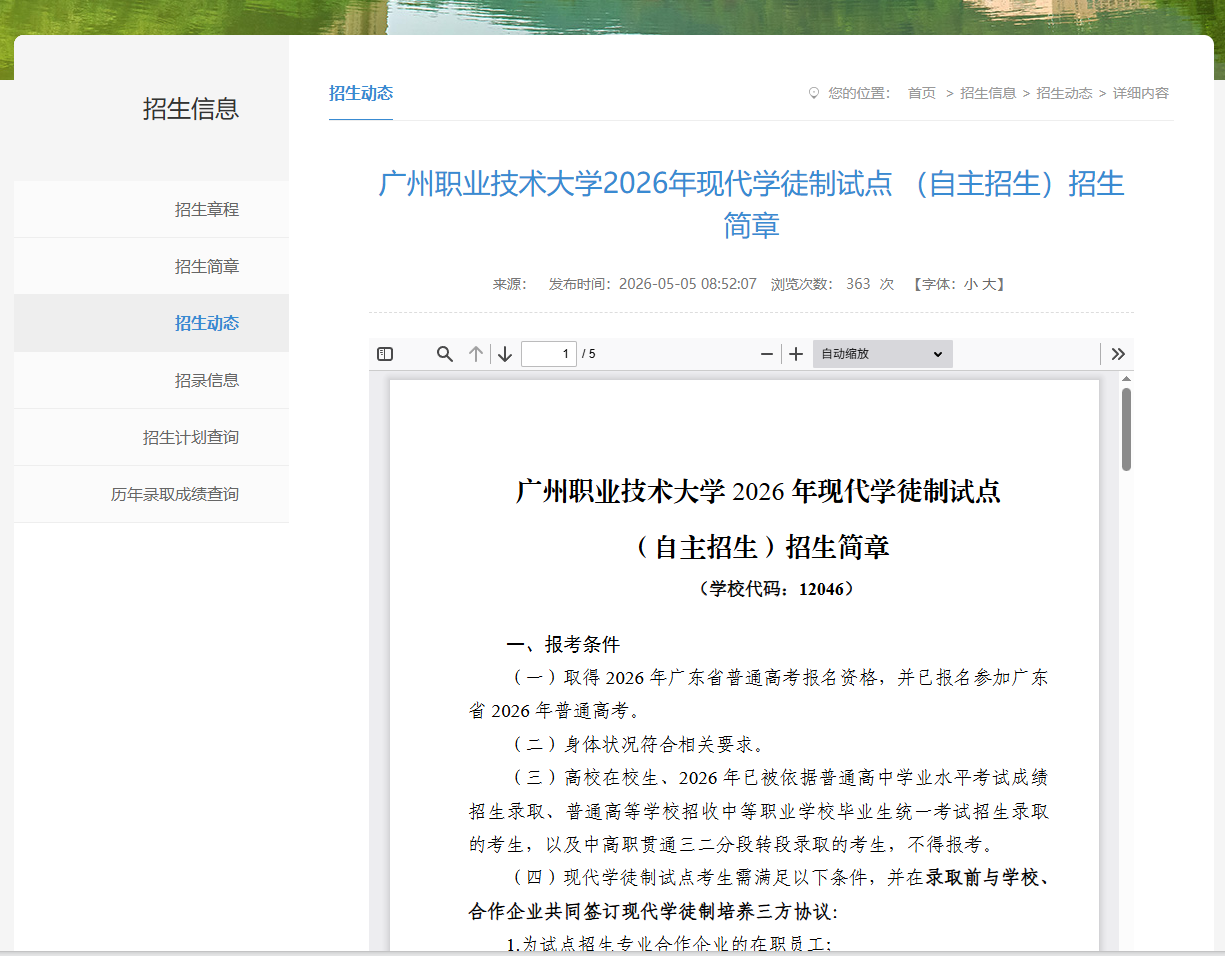Viewport: 1225px width, 956px height.
Task: Open 招生章程 in the sidebar
Action: tap(207, 210)
